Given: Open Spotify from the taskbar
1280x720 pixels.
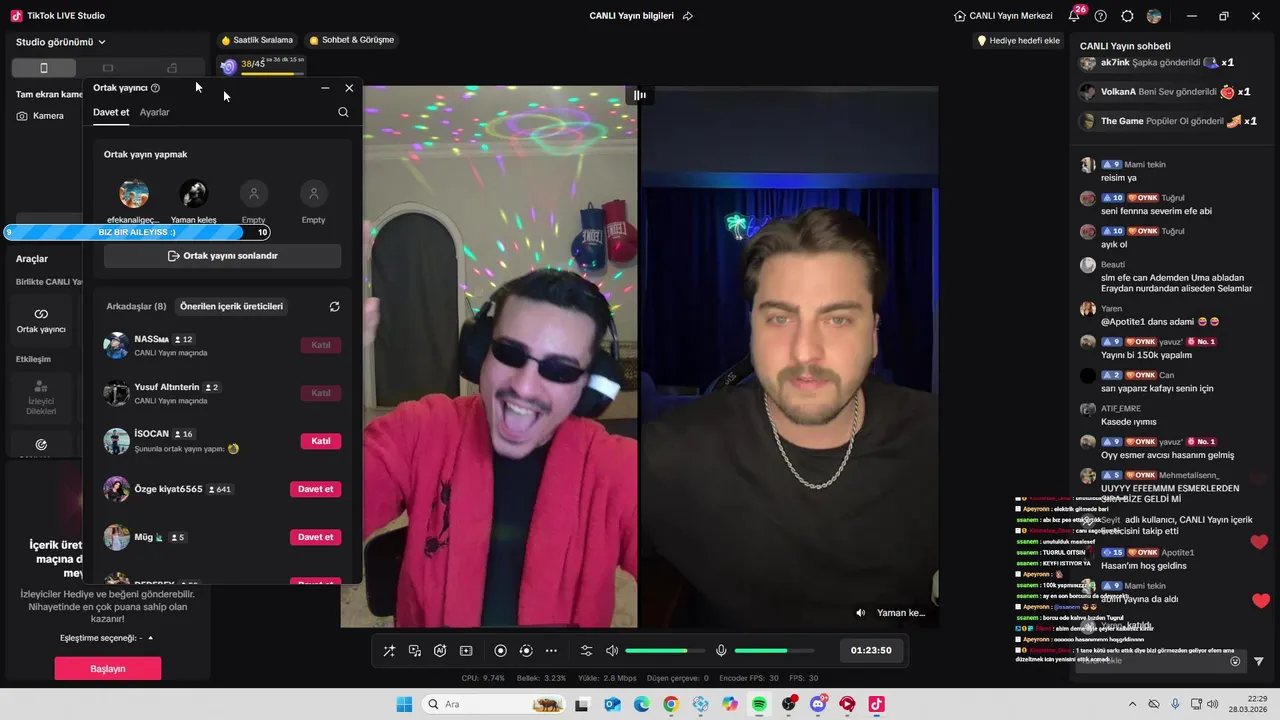Looking at the screenshot, I should coord(759,704).
